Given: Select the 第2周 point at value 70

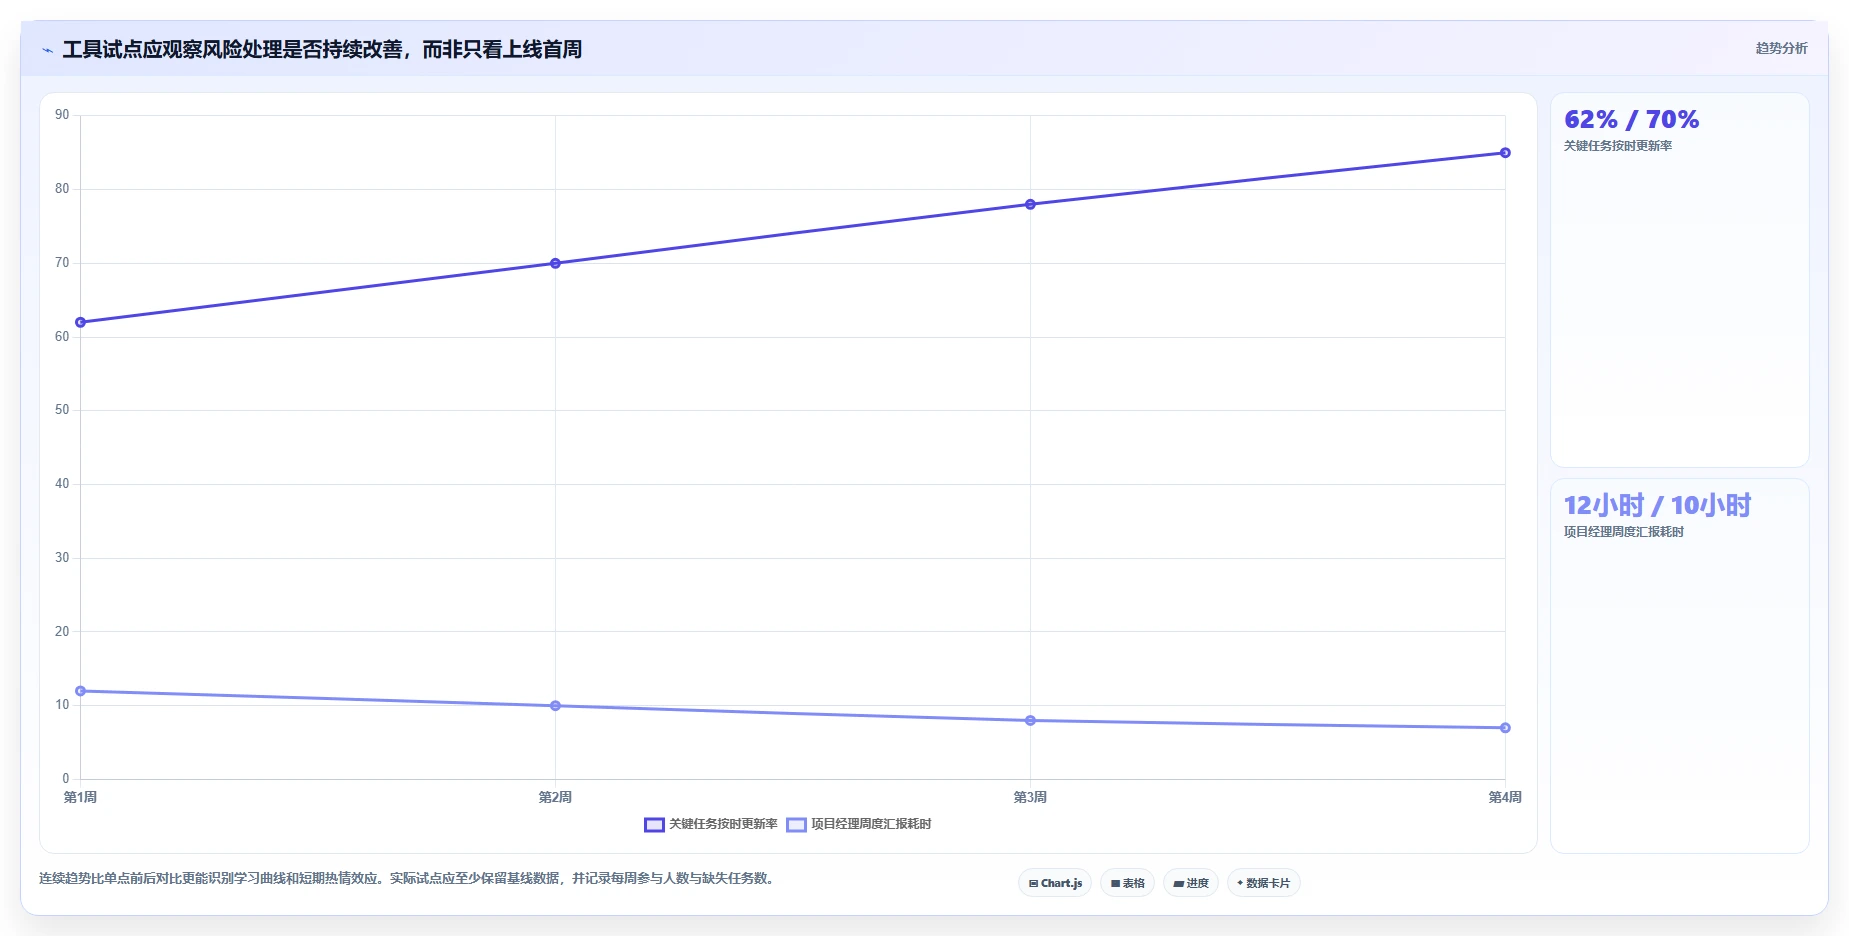Looking at the screenshot, I should [x=555, y=263].
